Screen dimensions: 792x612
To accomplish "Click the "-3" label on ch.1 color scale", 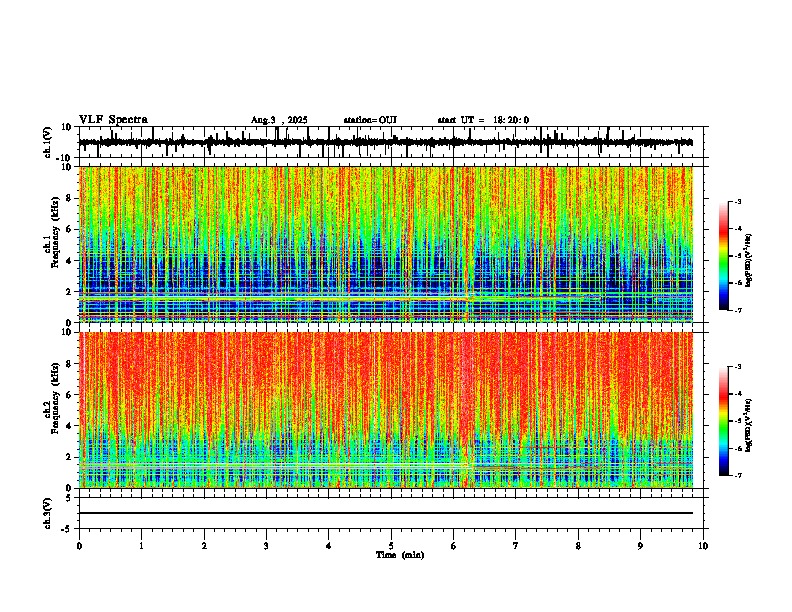I will [x=738, y=201].
